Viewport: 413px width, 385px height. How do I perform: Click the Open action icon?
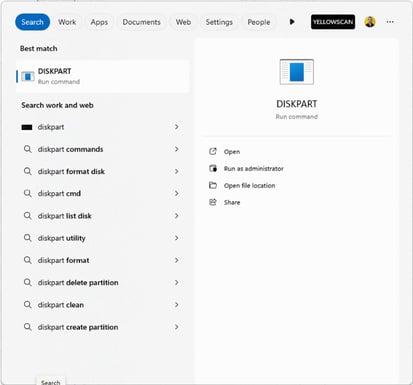point(213,151)
